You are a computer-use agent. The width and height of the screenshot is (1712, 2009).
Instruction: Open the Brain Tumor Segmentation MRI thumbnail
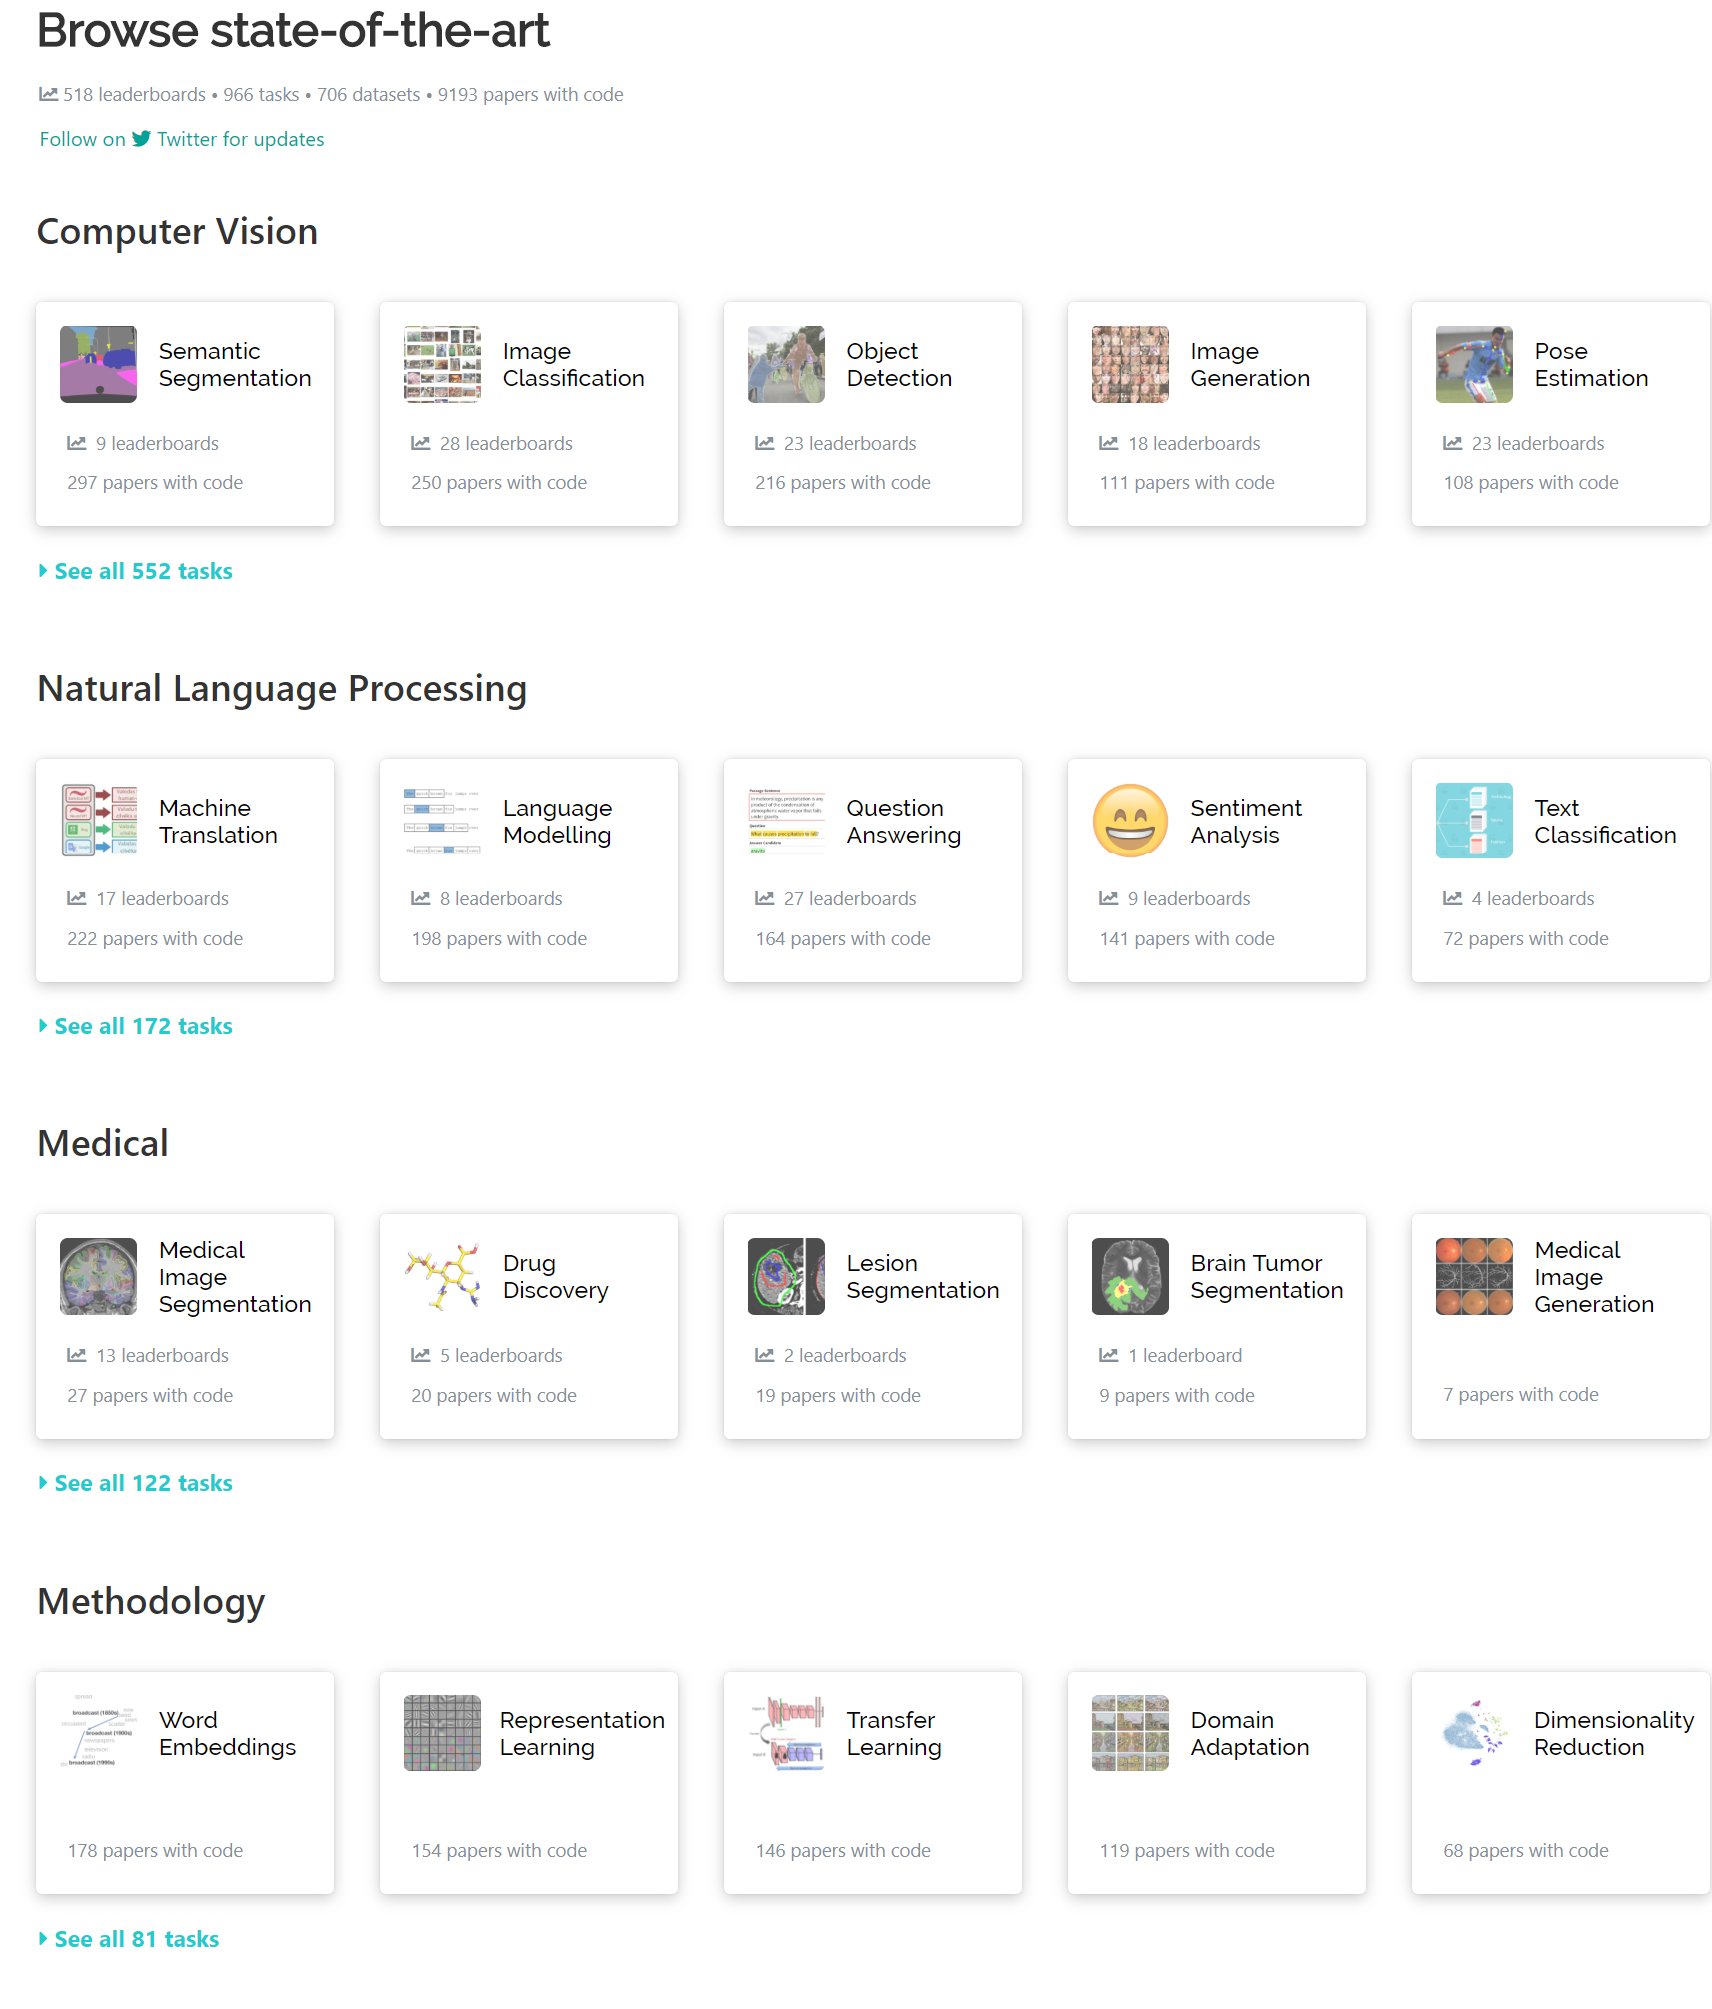point(1130,1276)
